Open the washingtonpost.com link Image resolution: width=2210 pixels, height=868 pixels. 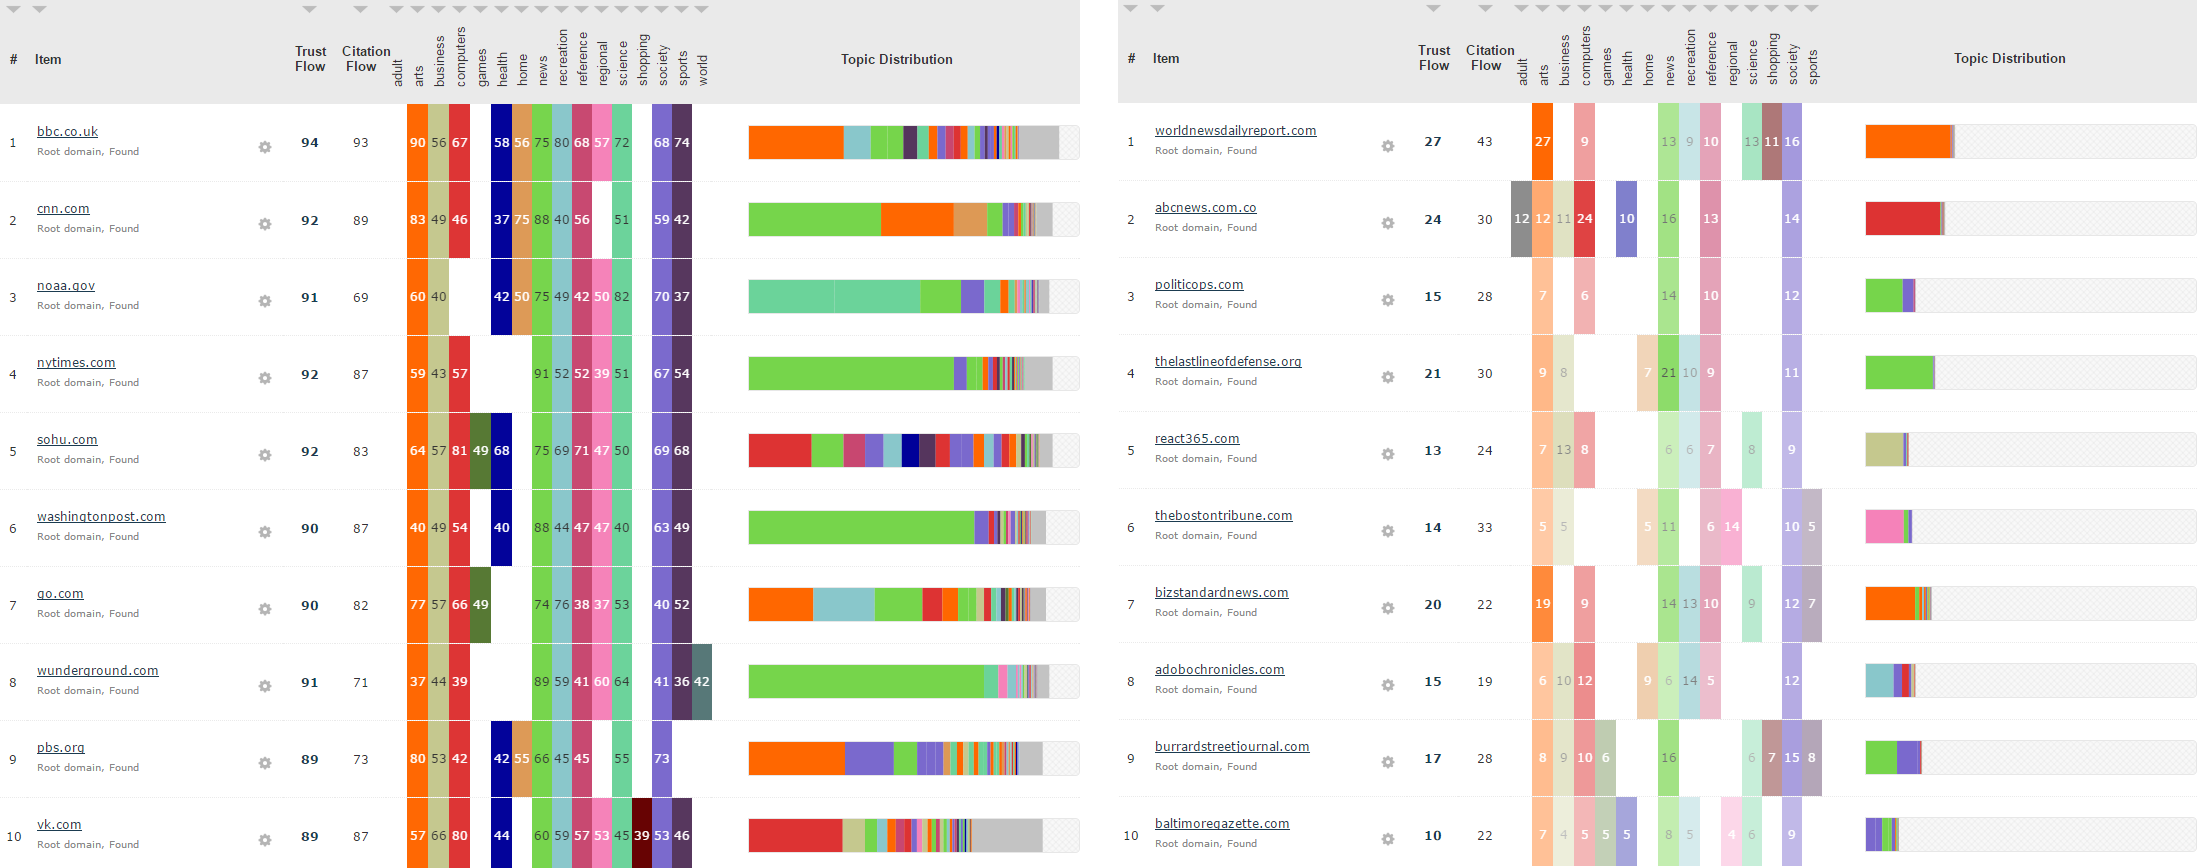[101, 517]
